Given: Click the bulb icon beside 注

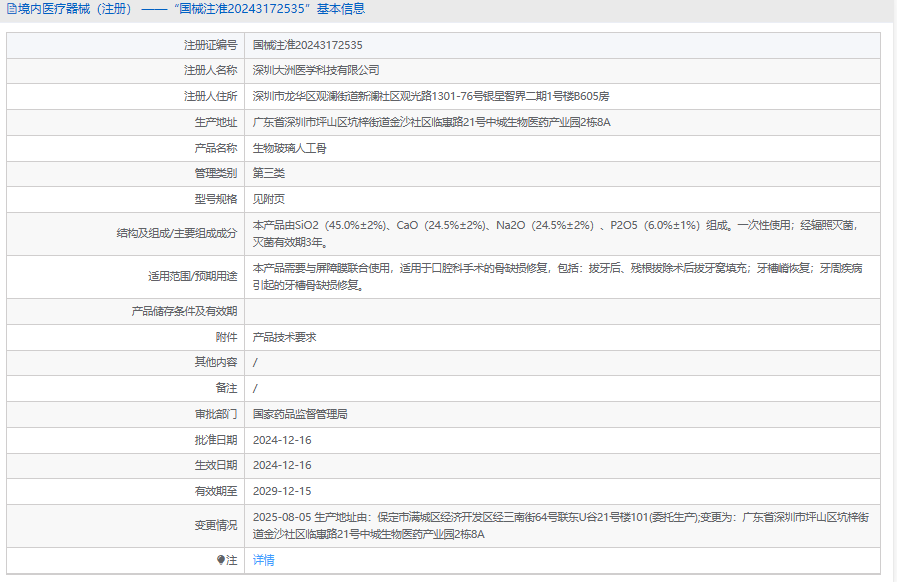Looking at the screenshot, I should point(221,560).
